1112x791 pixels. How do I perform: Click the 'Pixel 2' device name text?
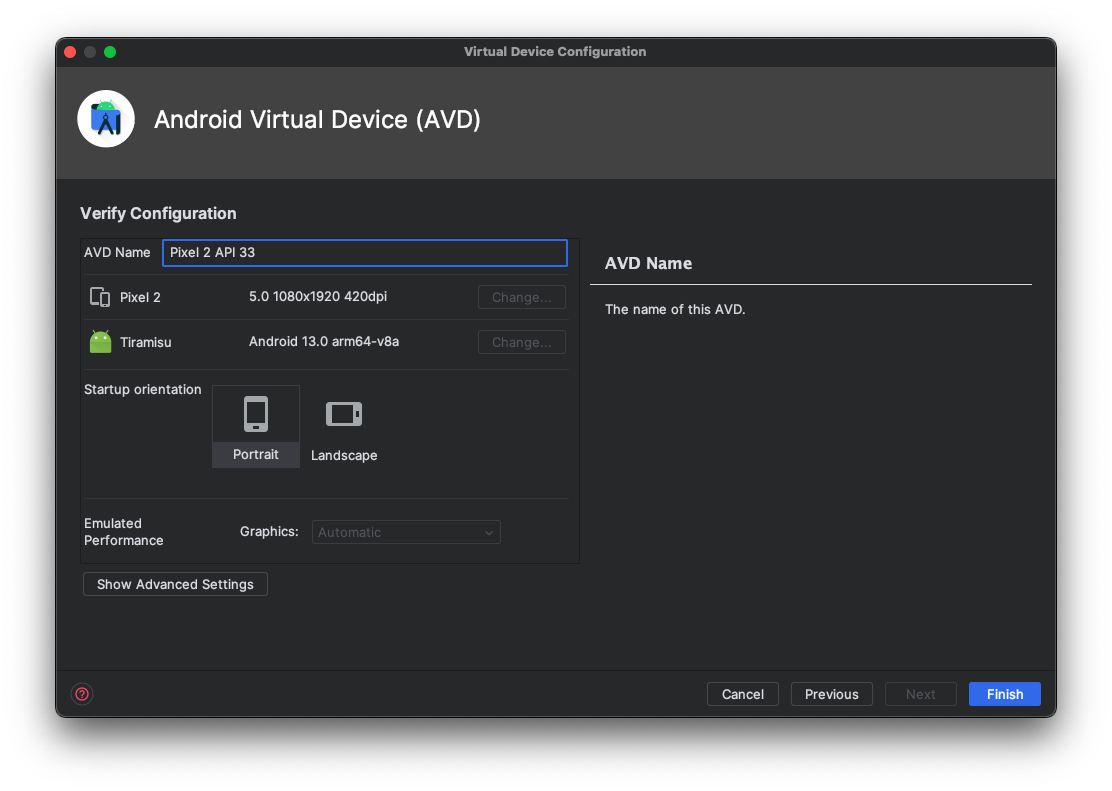140,297
